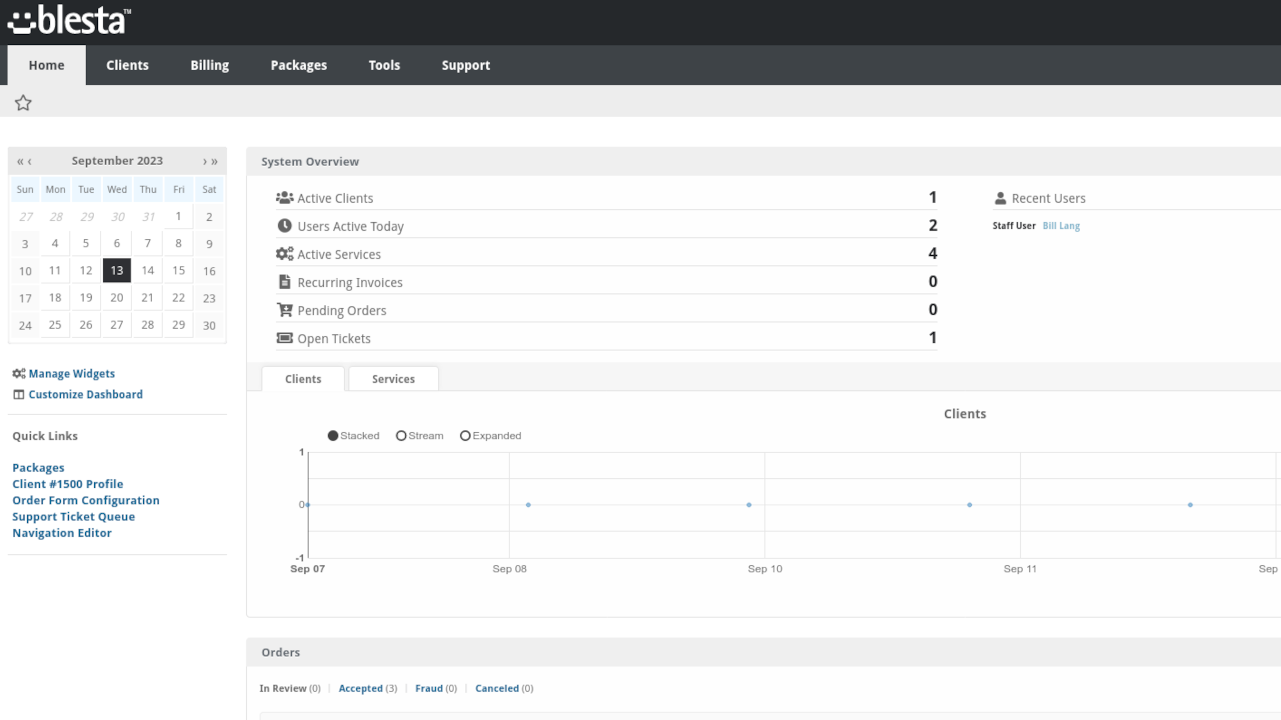The image size is (1281, 720).
Task: Click the Sep 08 data point on chart
Action: click(528, 505)
